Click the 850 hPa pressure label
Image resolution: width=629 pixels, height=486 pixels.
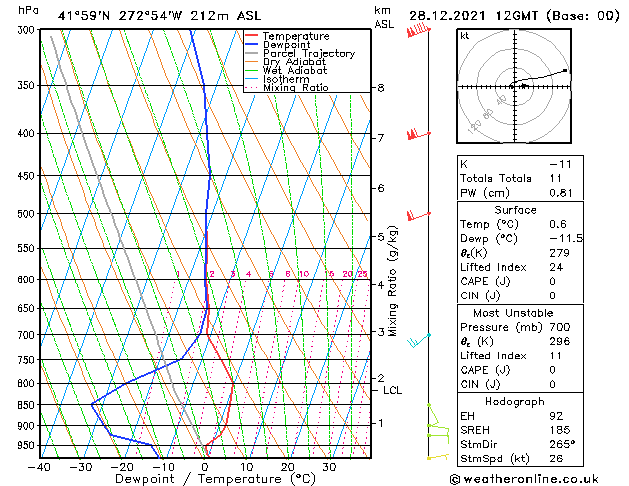pyautogui.click(x=28, y=405)
